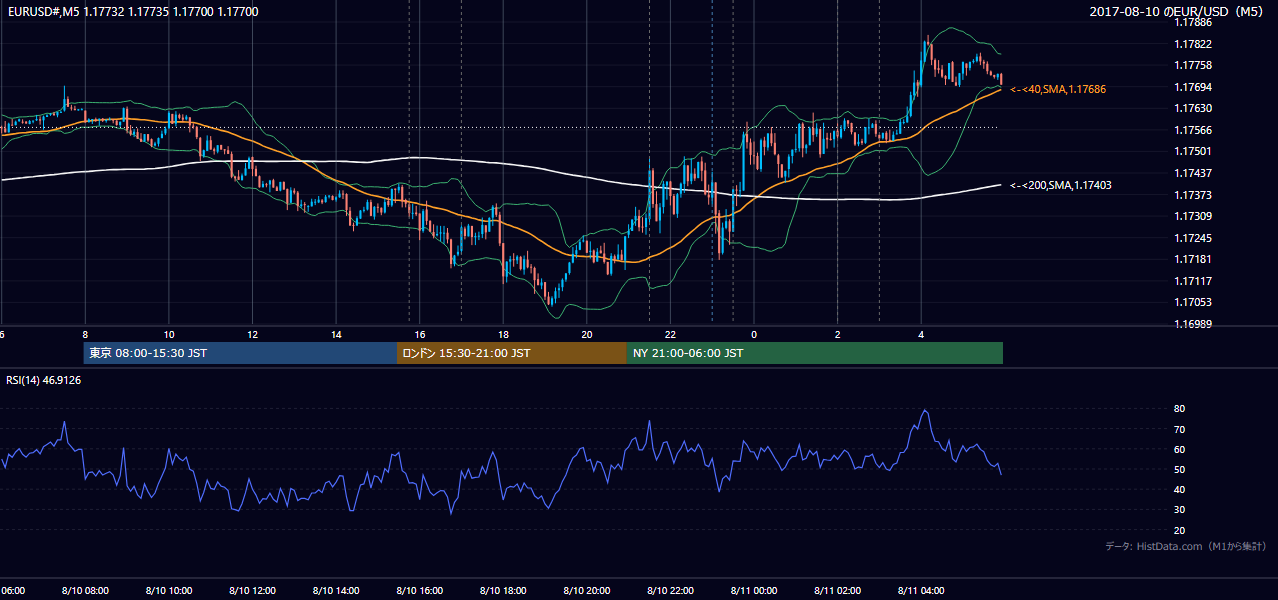Click the 8/10 22:00 time label
1278x600 pixels.
670,591
